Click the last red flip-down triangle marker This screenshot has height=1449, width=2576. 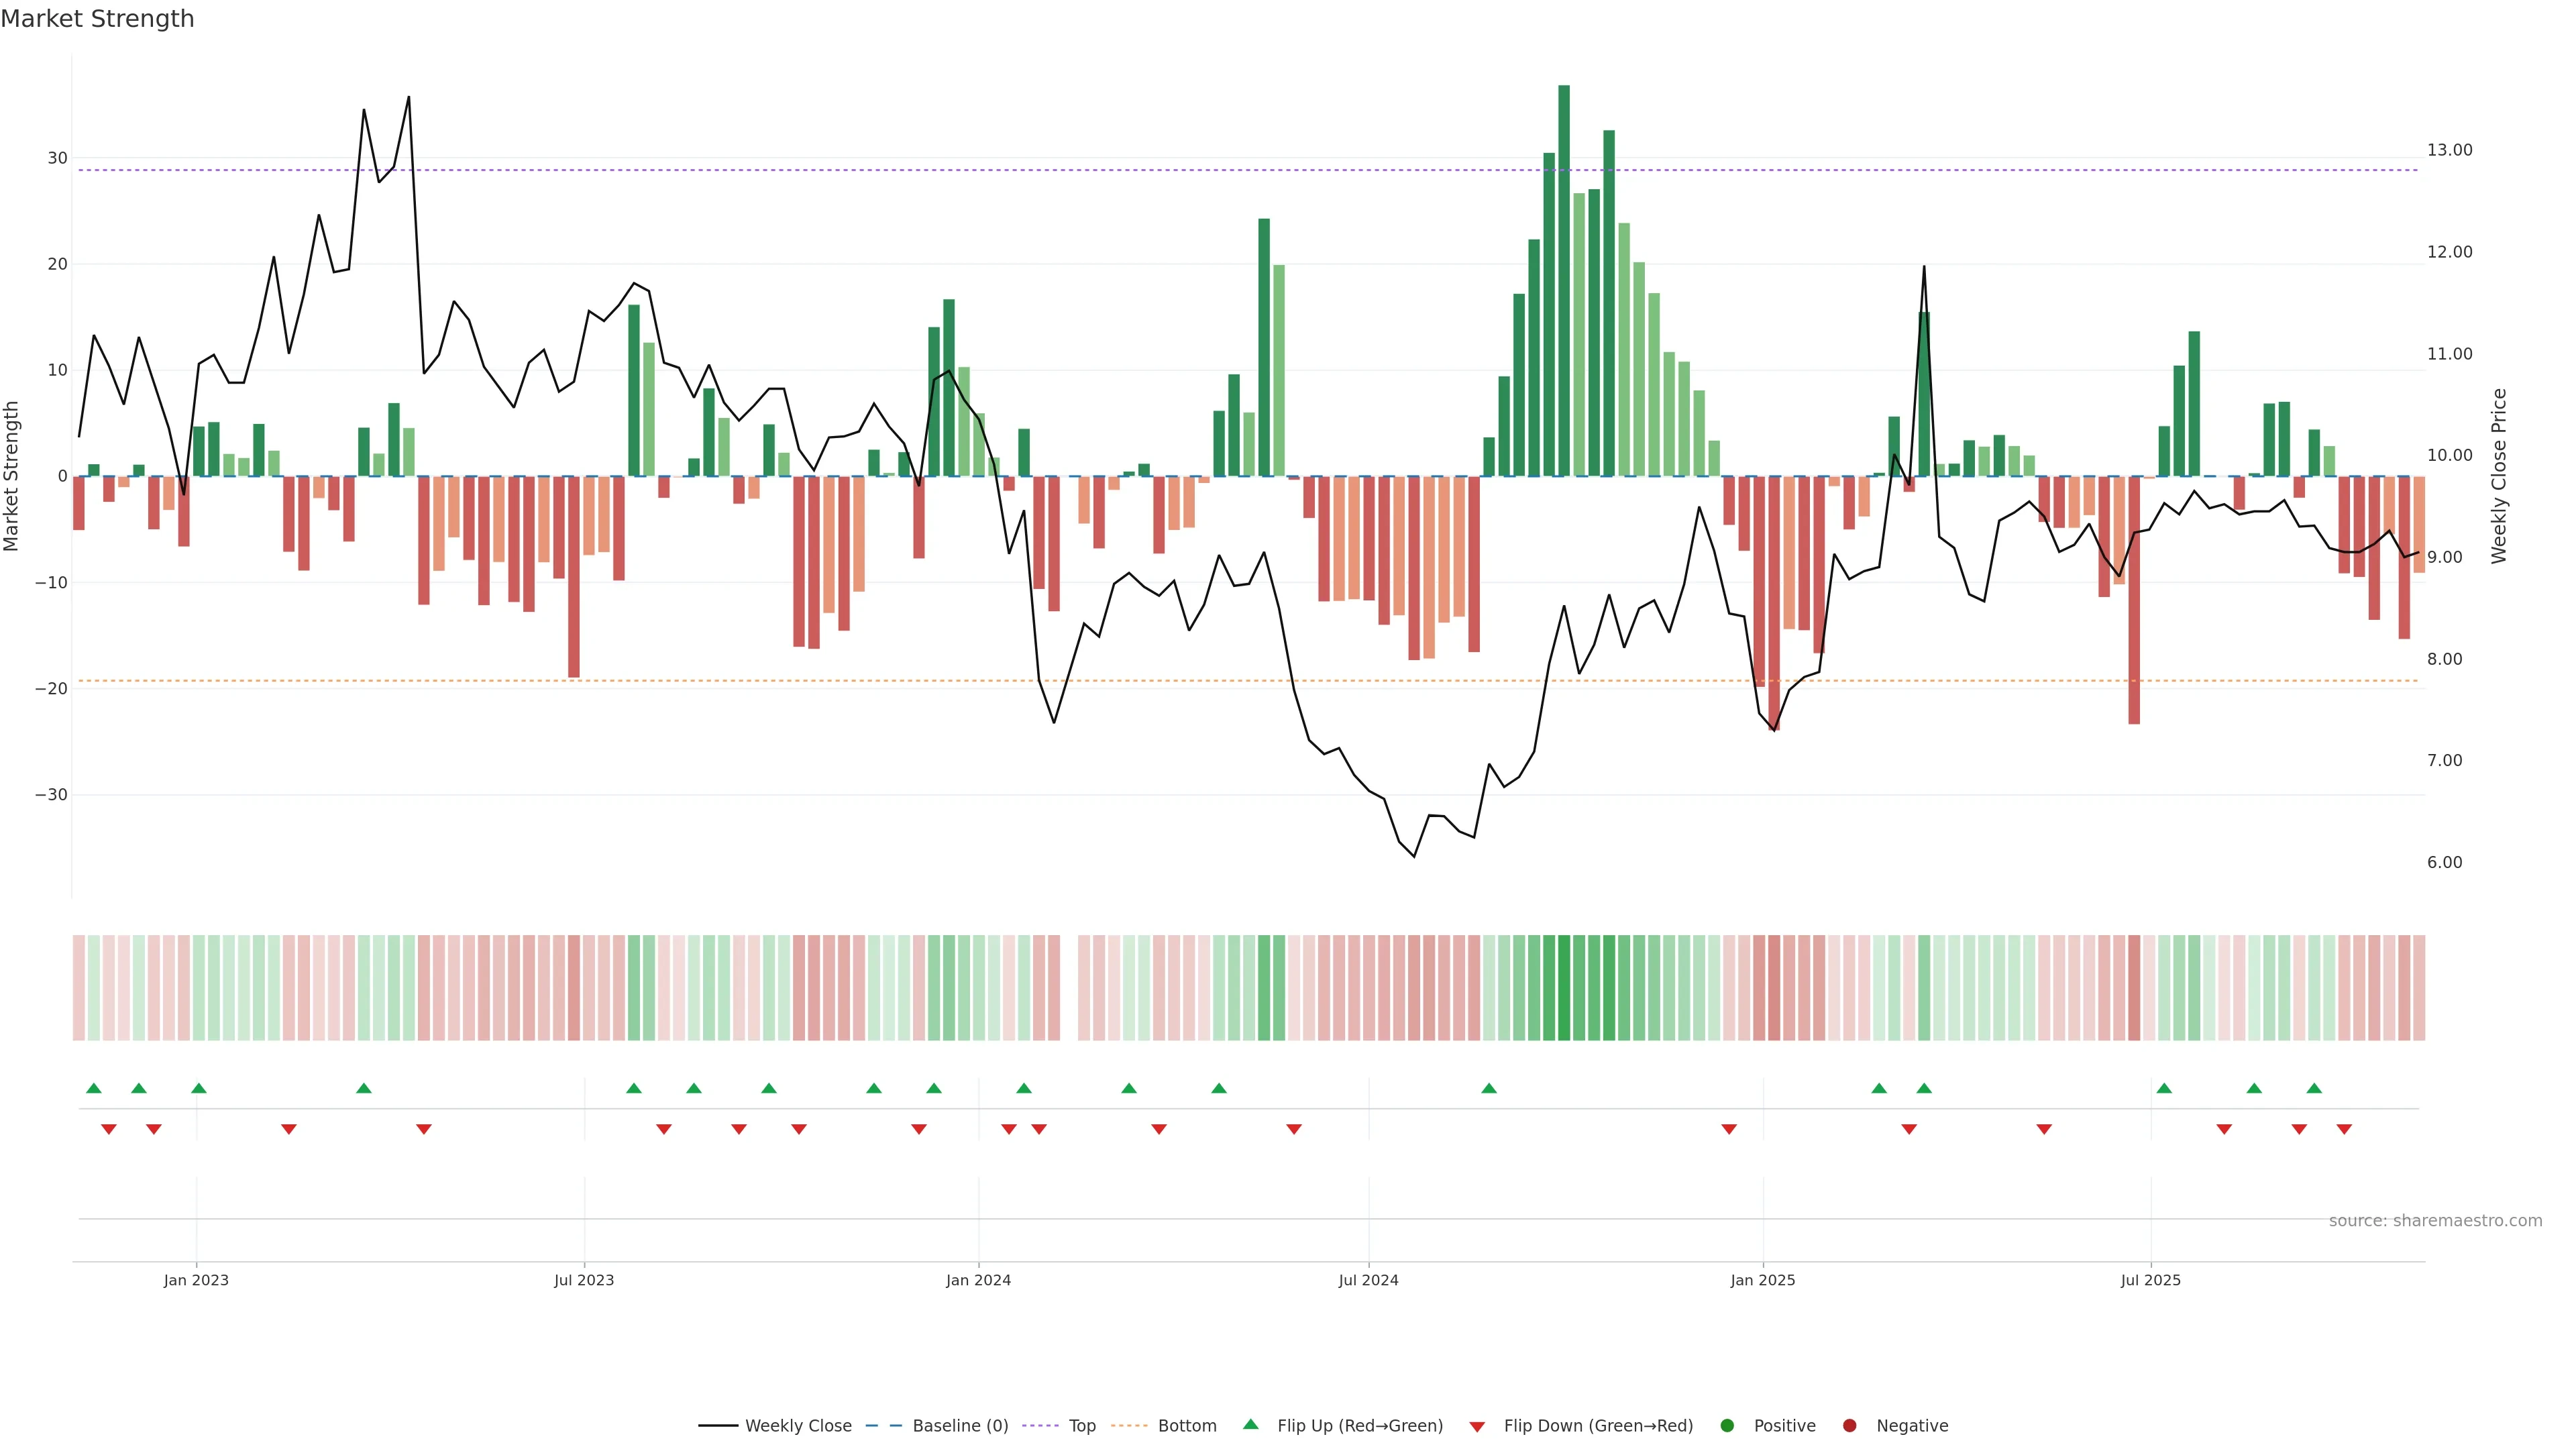tap(2344, 1129)
